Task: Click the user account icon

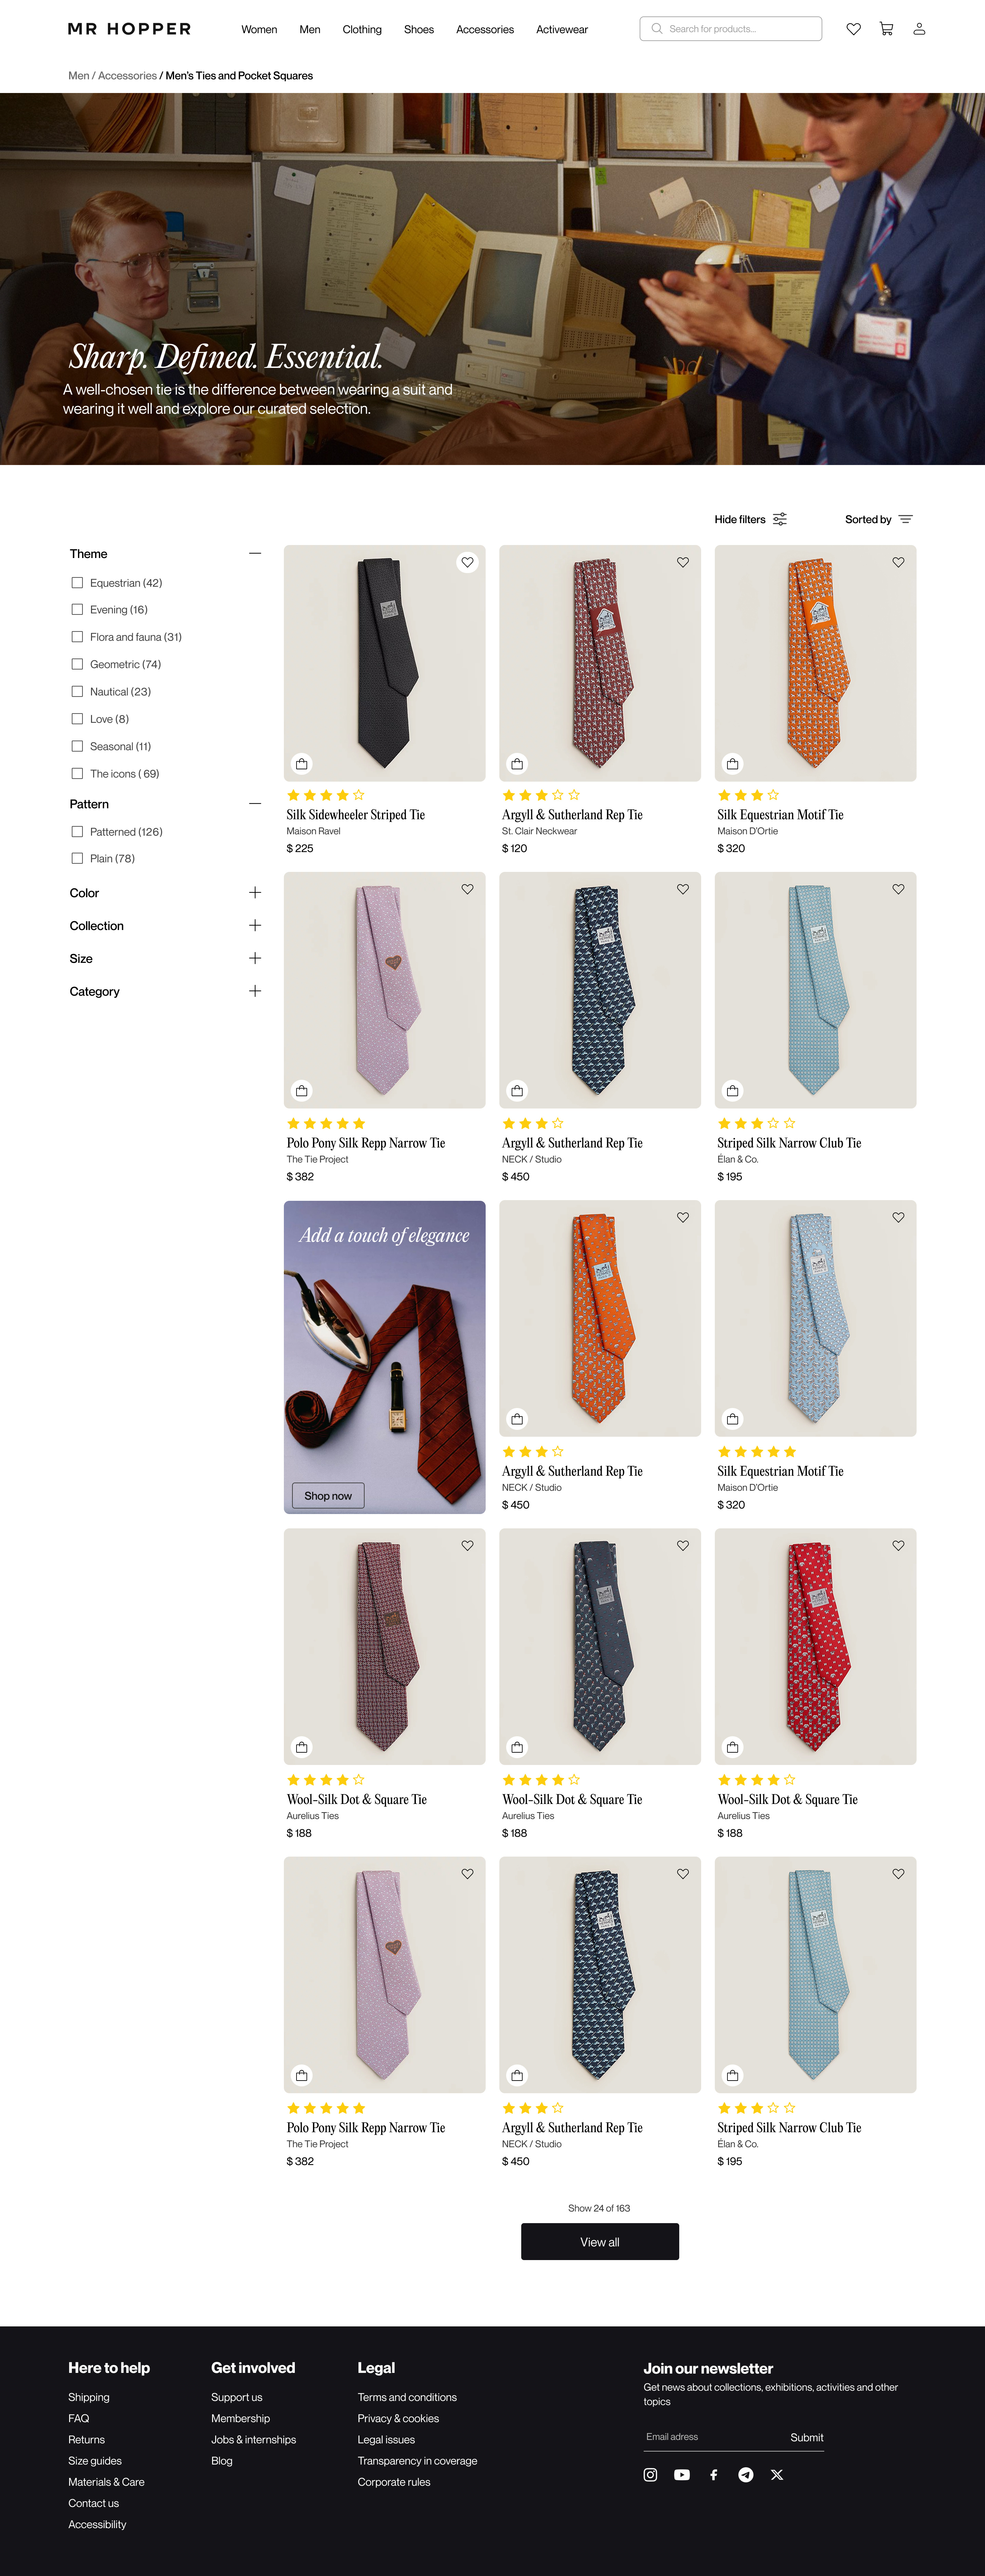Action: coord(919,29)
